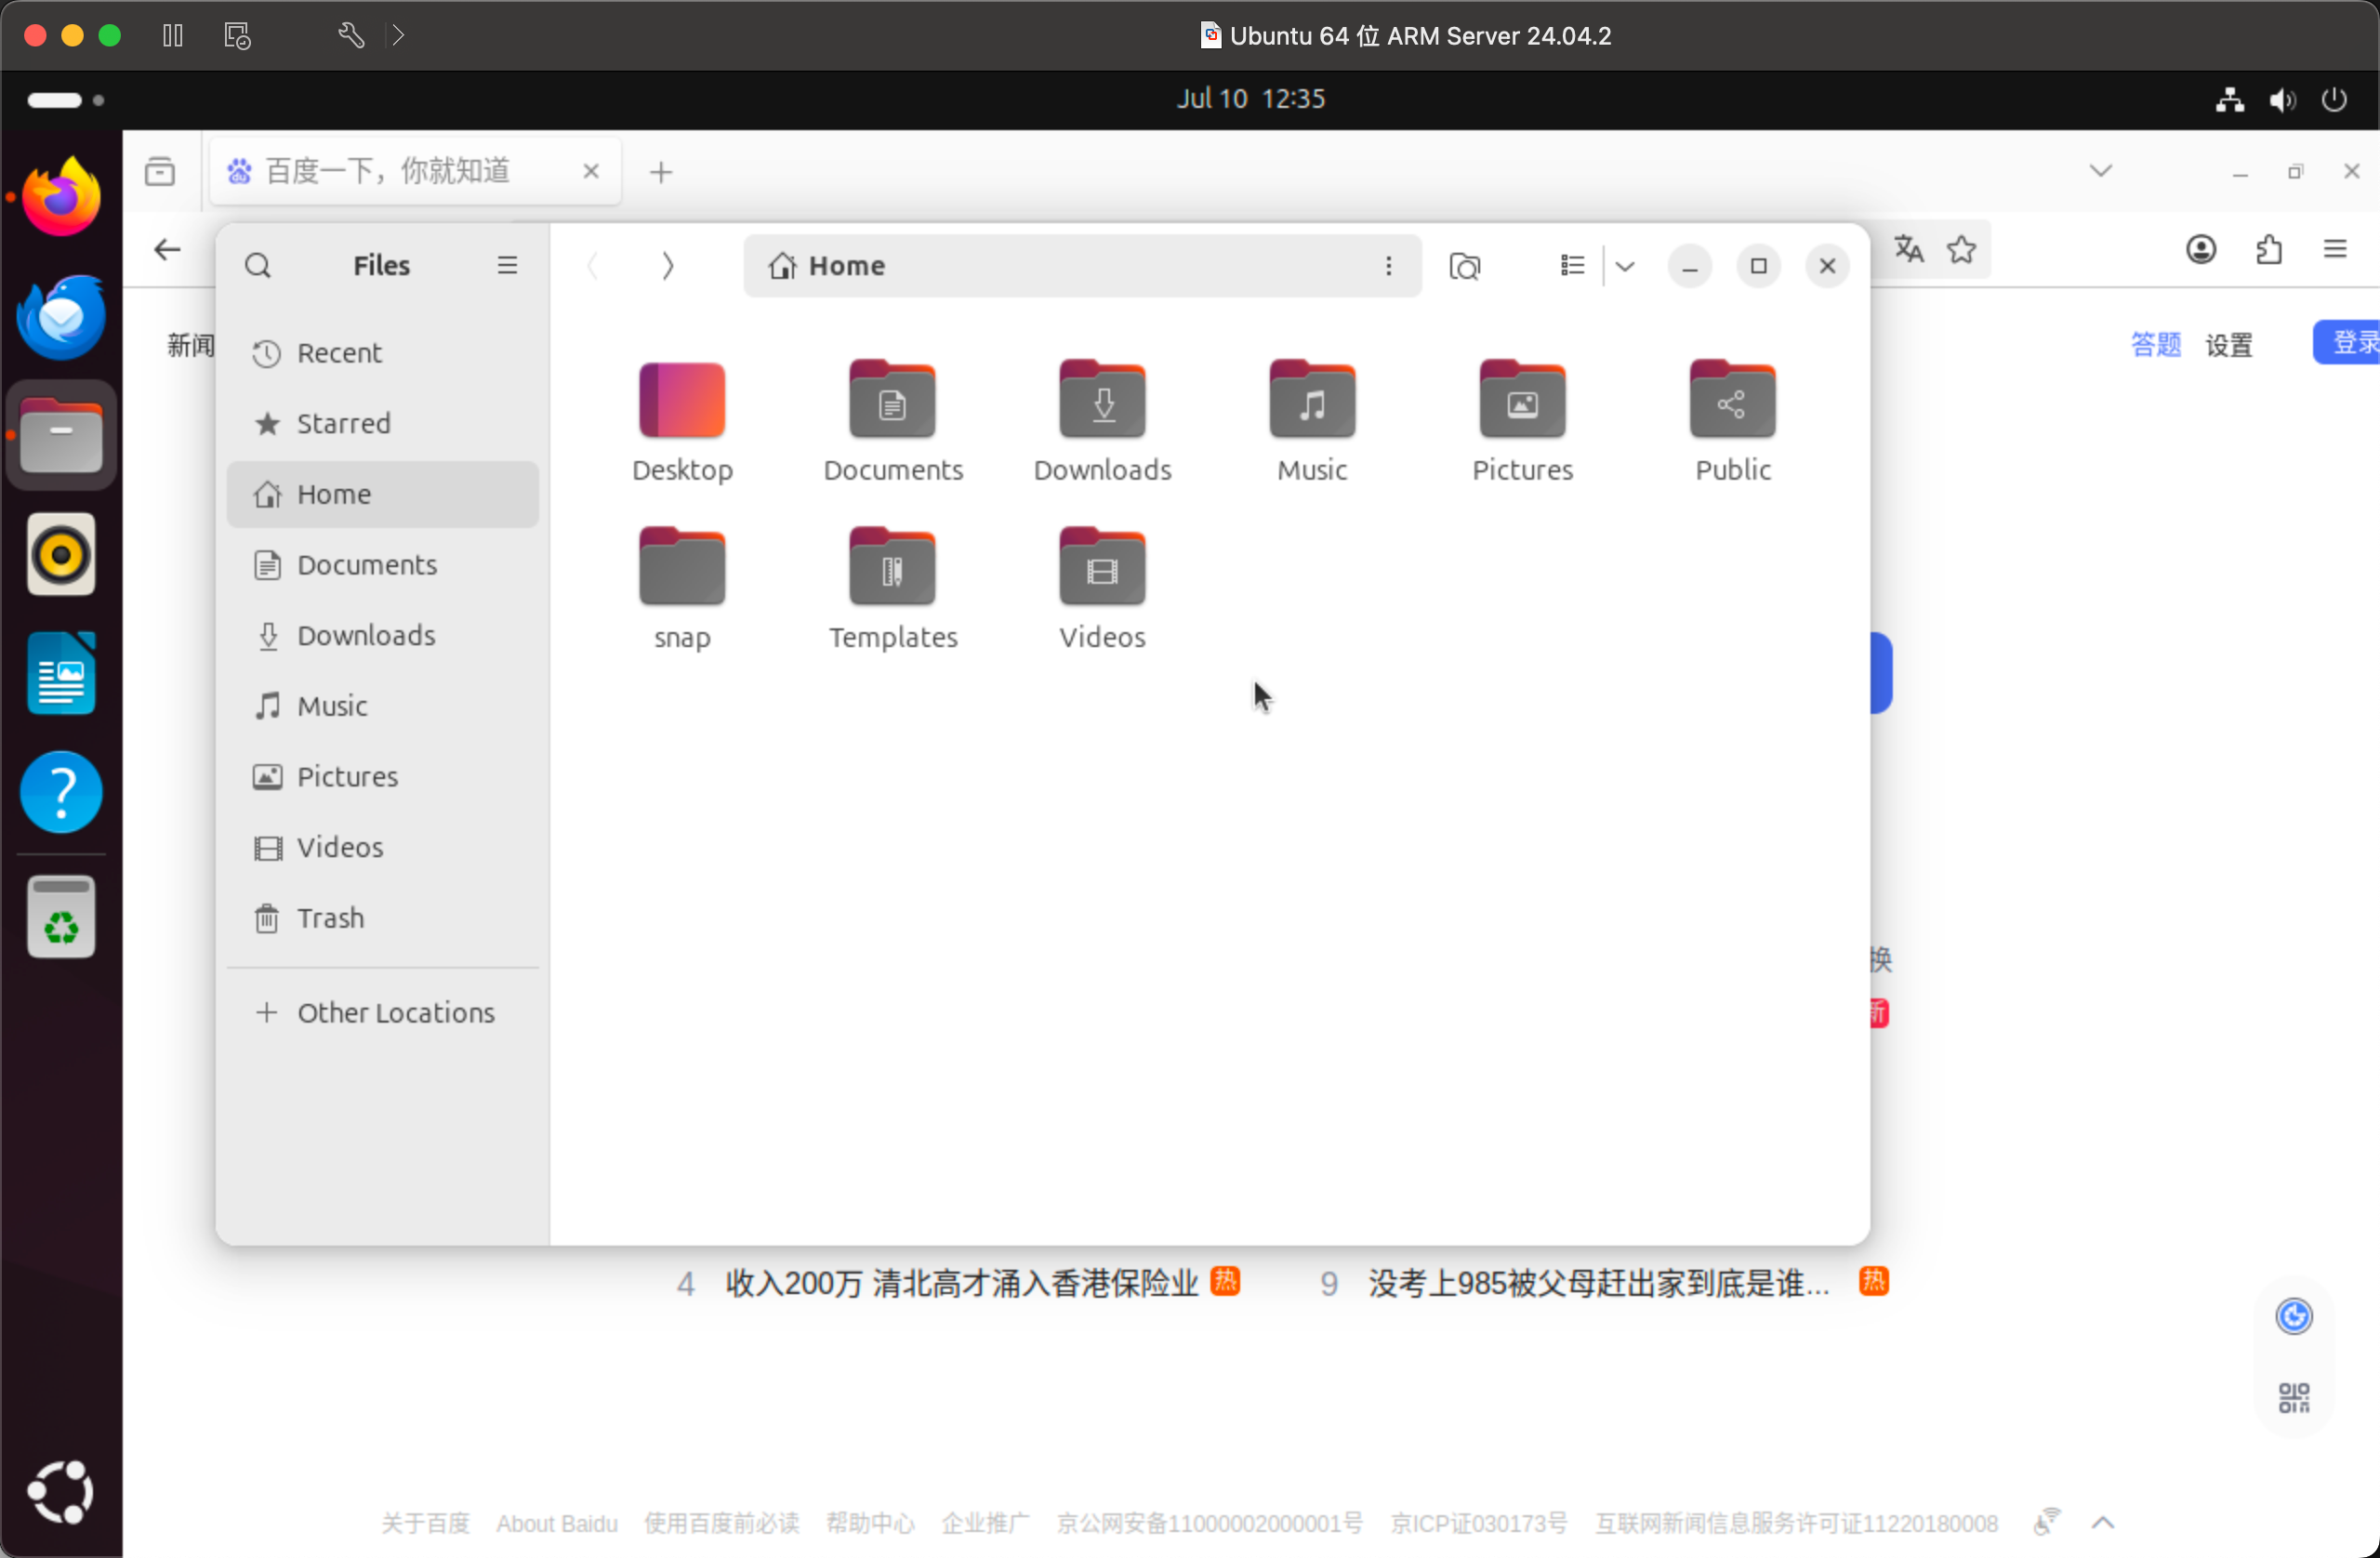
Task: Open the Trash icon in the dock
Action: tap(61, 917)
